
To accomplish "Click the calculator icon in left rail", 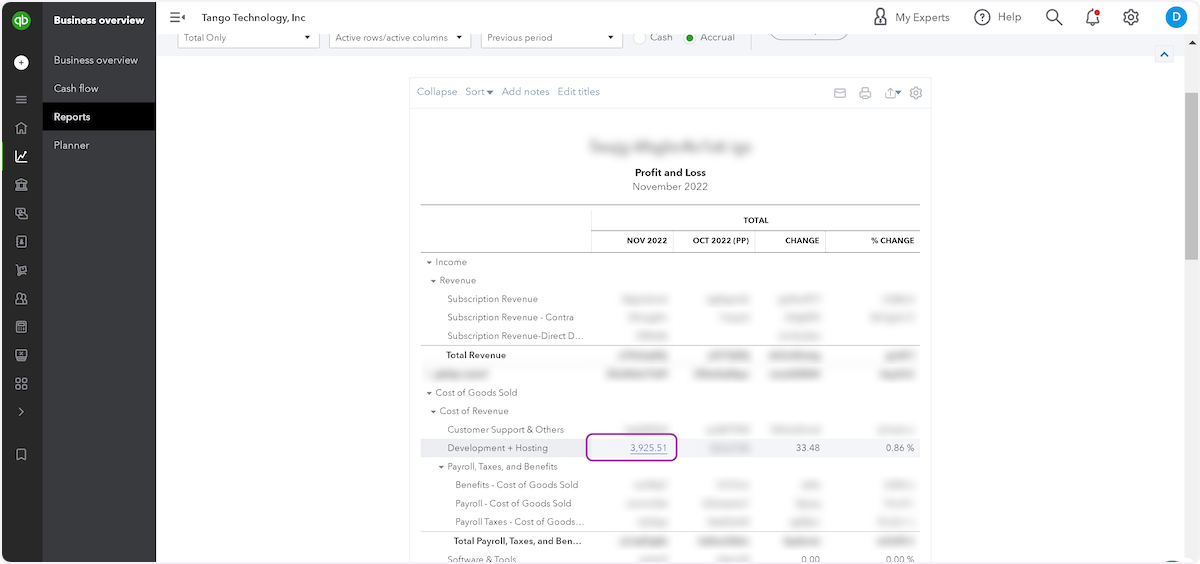I will point(21,327).
